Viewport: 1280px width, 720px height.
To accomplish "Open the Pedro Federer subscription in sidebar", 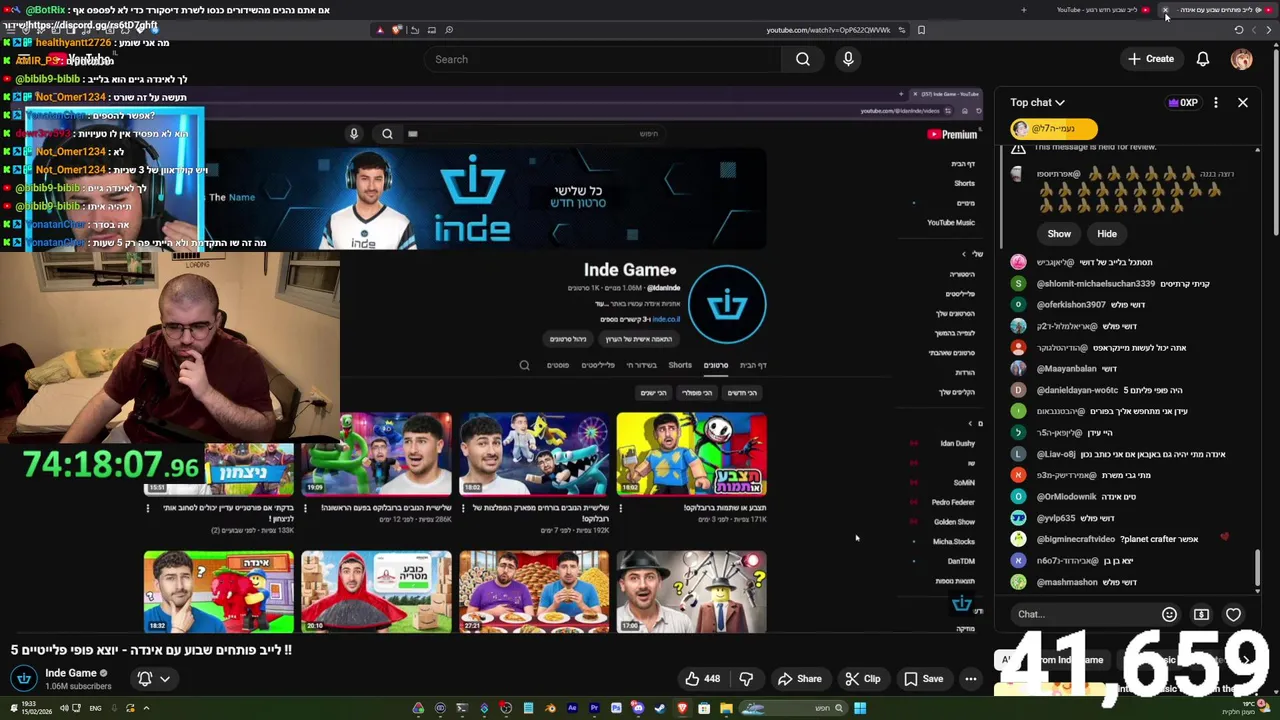I will coord(952,502).
